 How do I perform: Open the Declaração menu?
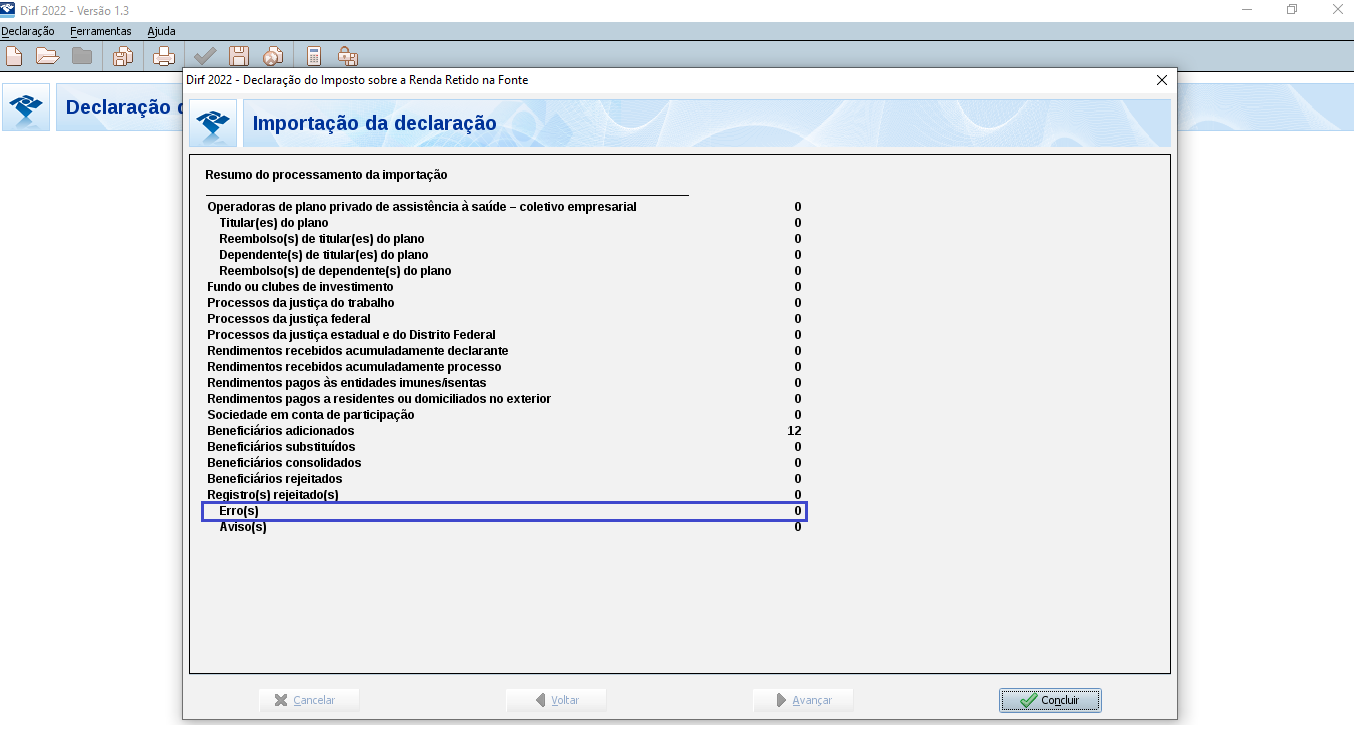(x=28, y=31)
